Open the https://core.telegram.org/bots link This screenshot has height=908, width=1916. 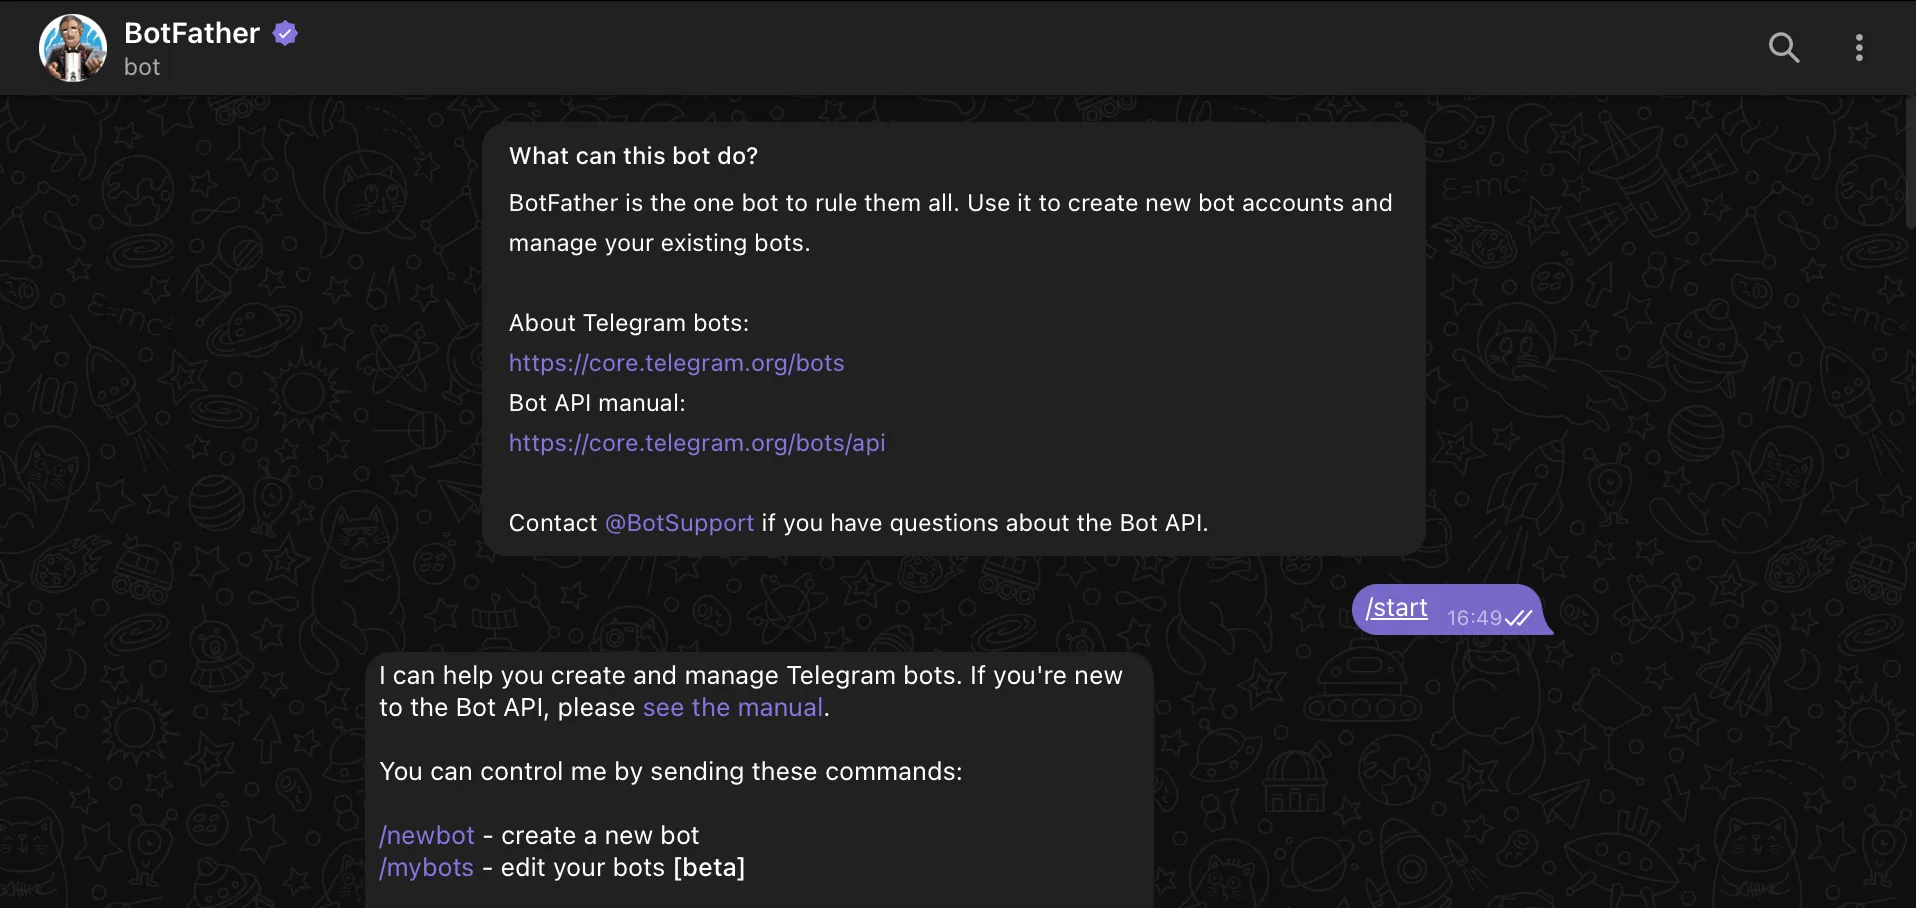coord(676,362)
